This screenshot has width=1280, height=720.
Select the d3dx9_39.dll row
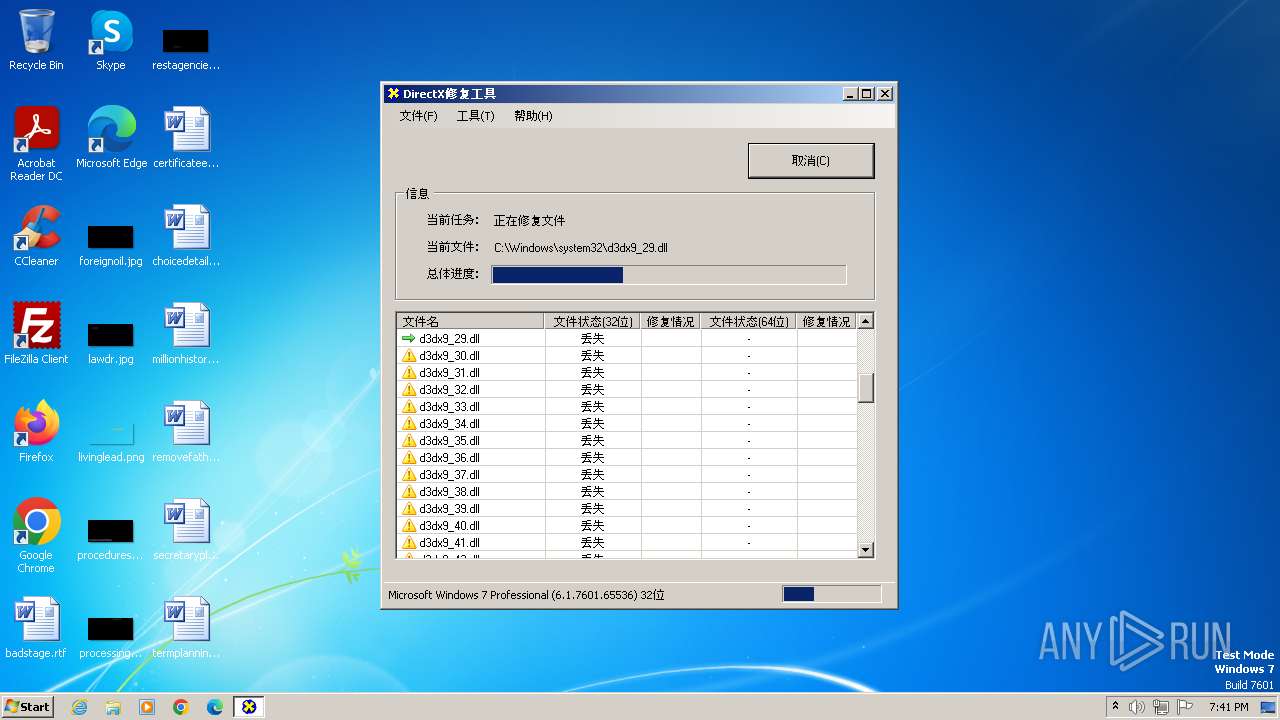click(x=627, y=509)
